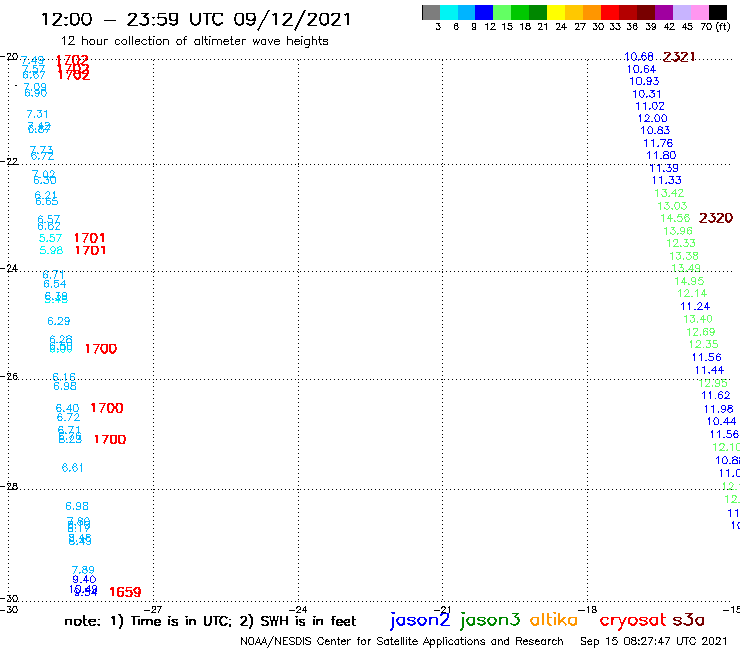Select the pink legend swatch
This screenshot has width=740, height=650.
[x=699, y=12]
